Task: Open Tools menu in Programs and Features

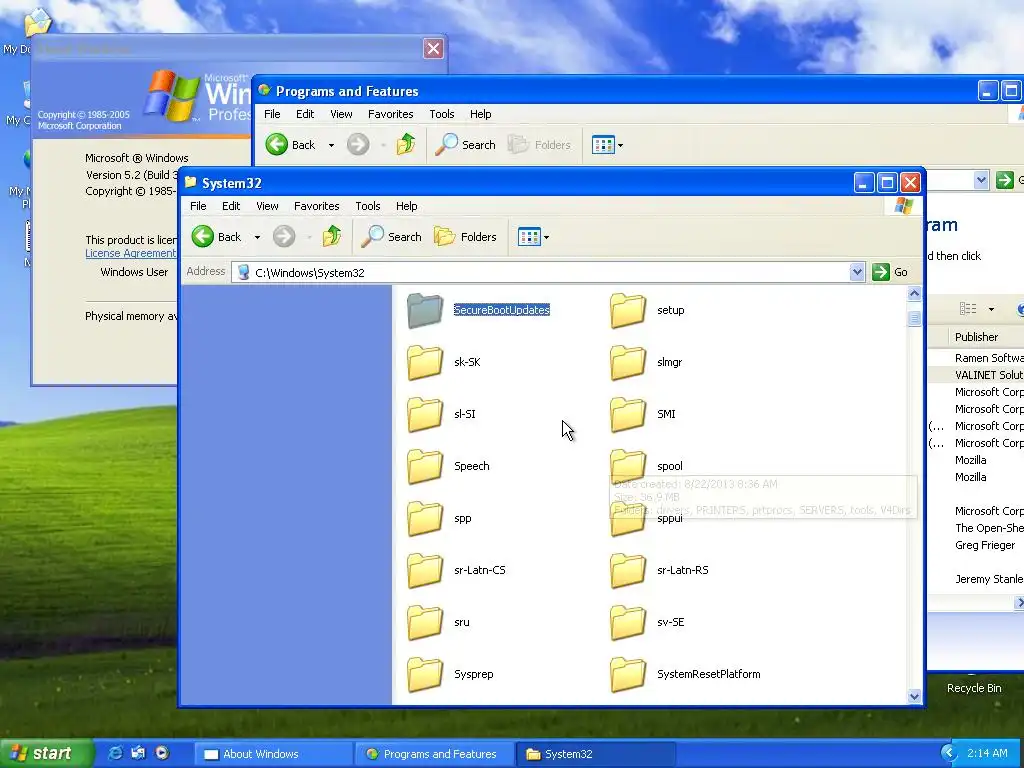Action: point(441,114)
